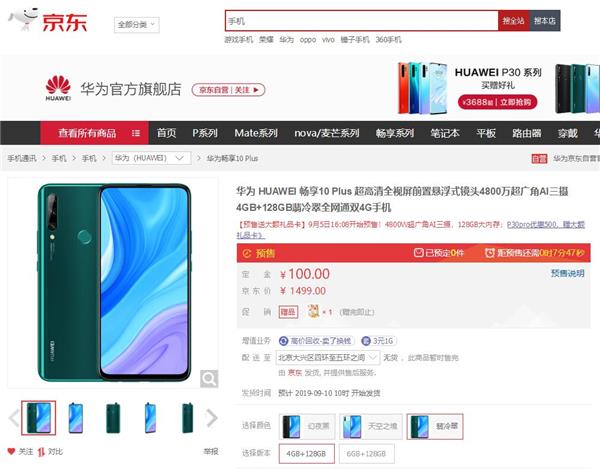Viewport: 600px width, 470px height.
Task: Open the category list icon beside 查看所有商品
Action: [x=136, y=133]
